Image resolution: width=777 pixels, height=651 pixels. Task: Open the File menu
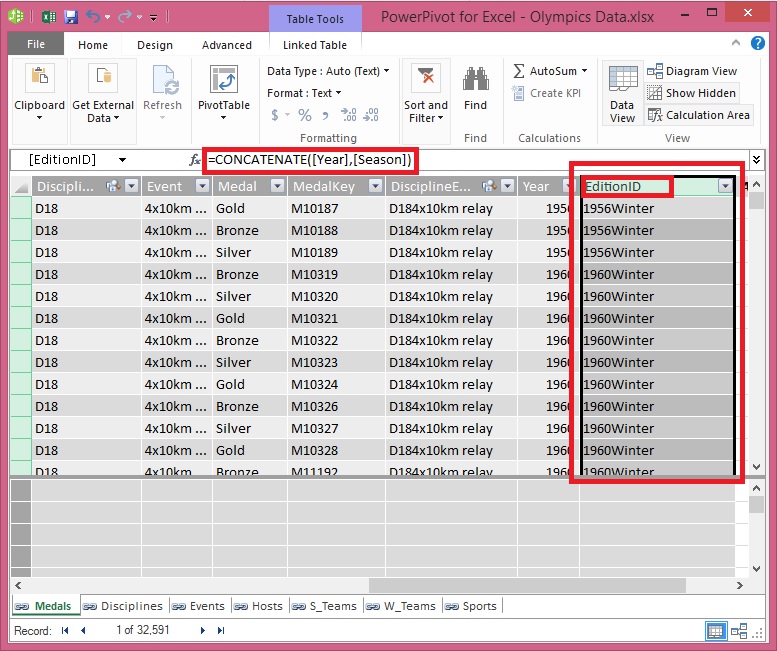pyautogui.click(x=36, y=44)
